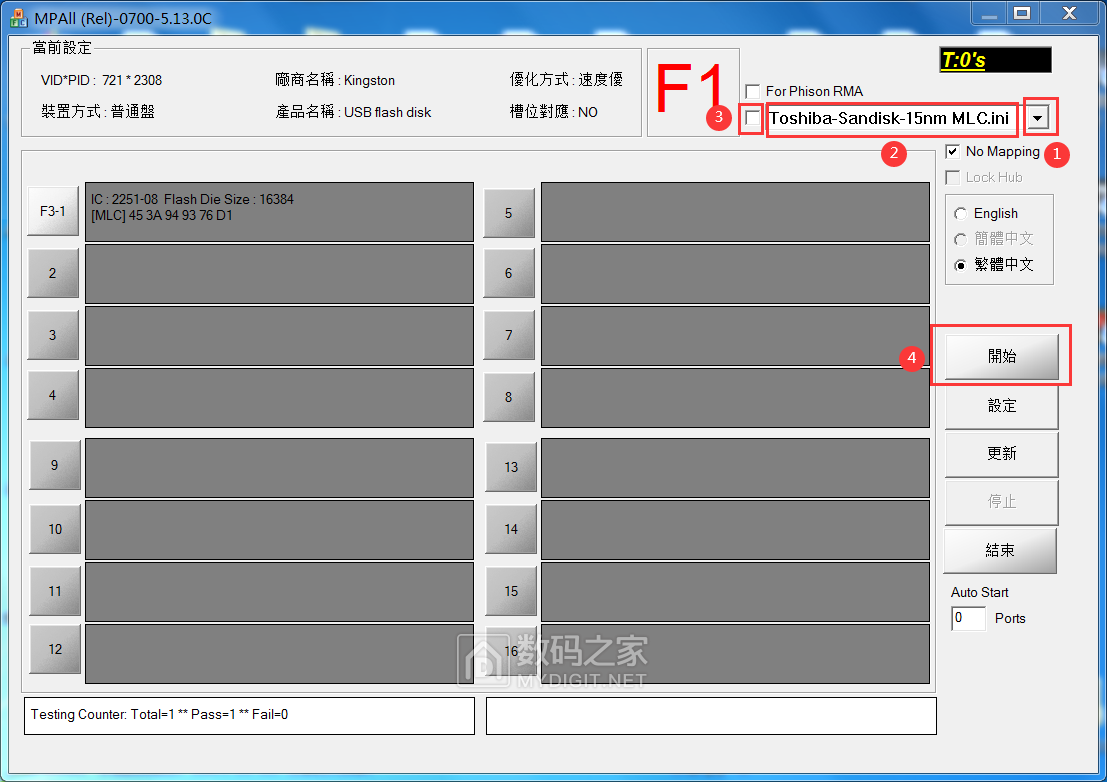
Task: Click the large F1 indicator
Action: pos(693,91)
